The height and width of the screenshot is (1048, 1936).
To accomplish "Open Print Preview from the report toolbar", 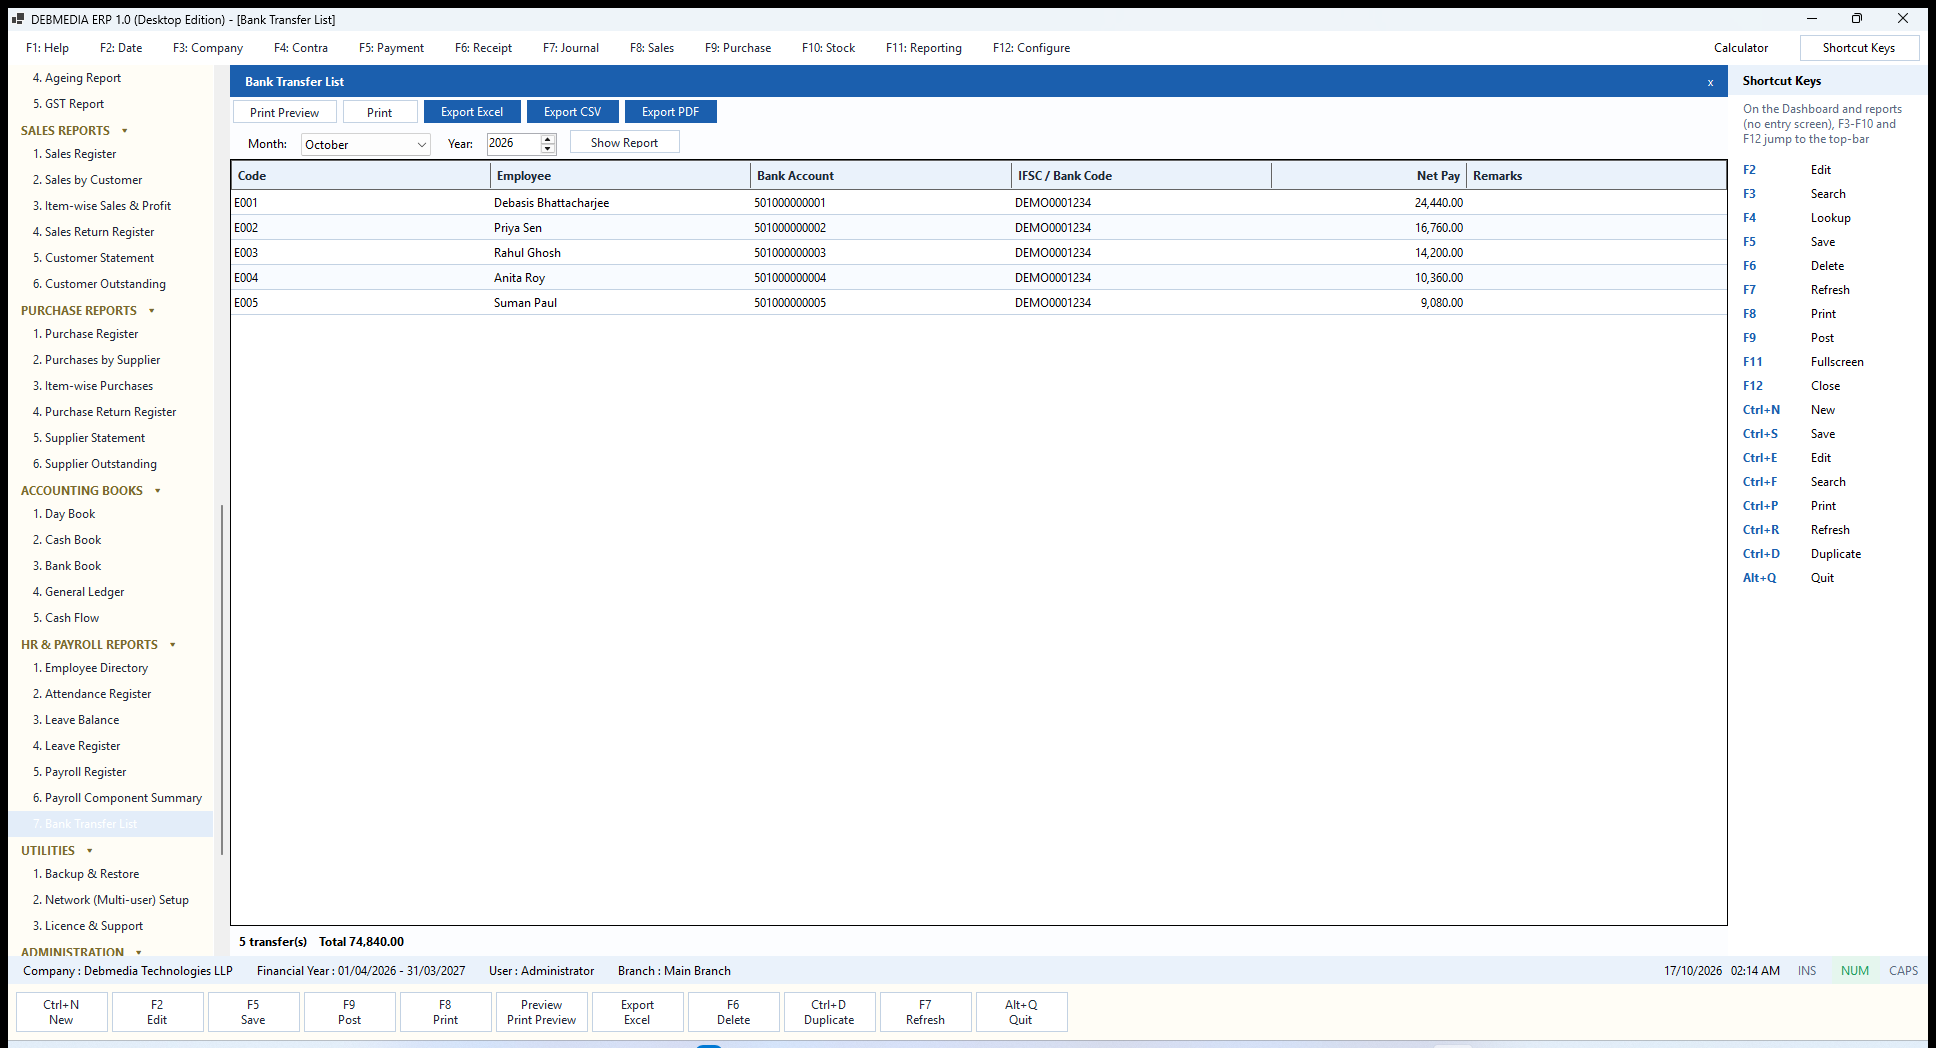I will click(x=285, y=112).
